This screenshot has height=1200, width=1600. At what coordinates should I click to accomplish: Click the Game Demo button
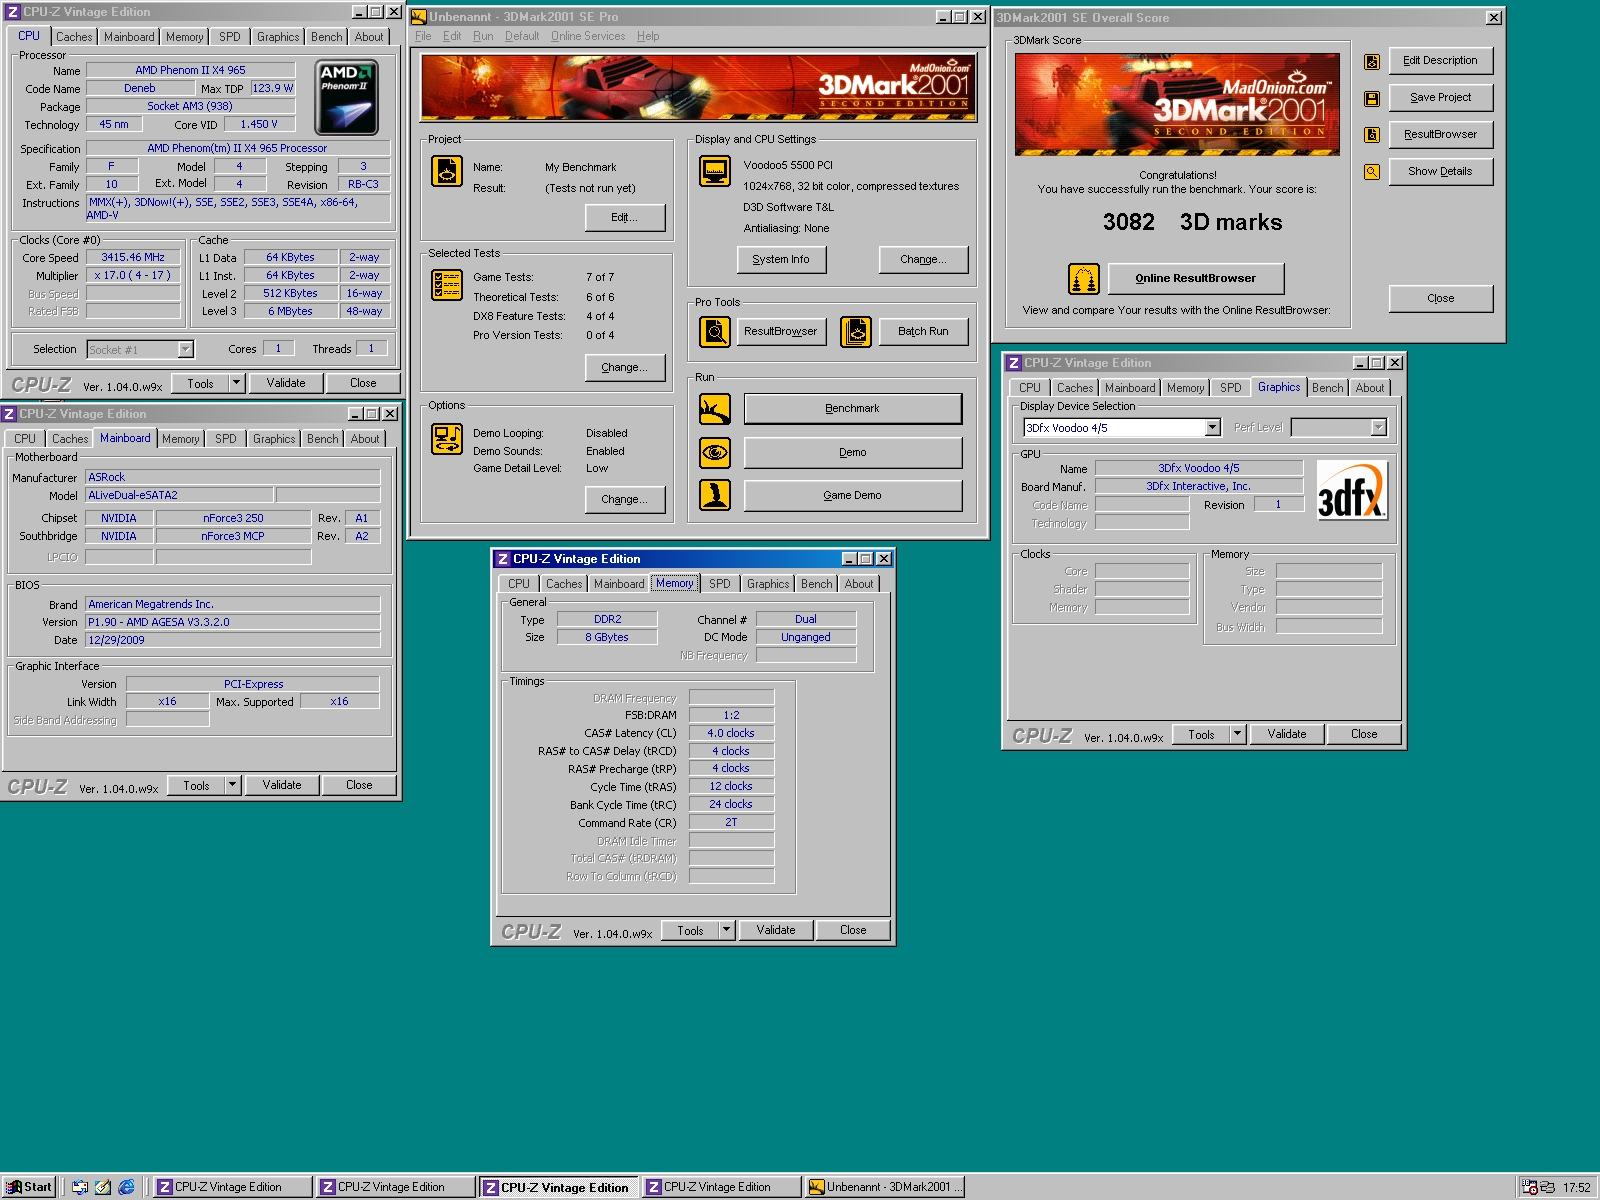853,495
